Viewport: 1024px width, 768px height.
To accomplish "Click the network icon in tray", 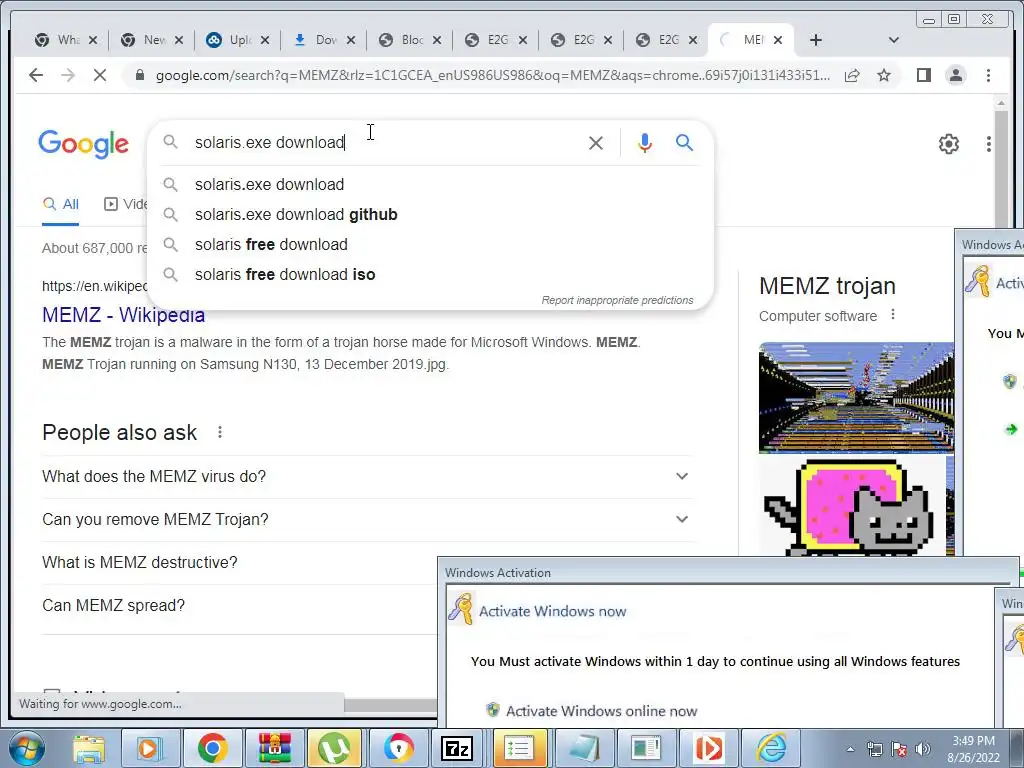I will click(x=874, y=749).
